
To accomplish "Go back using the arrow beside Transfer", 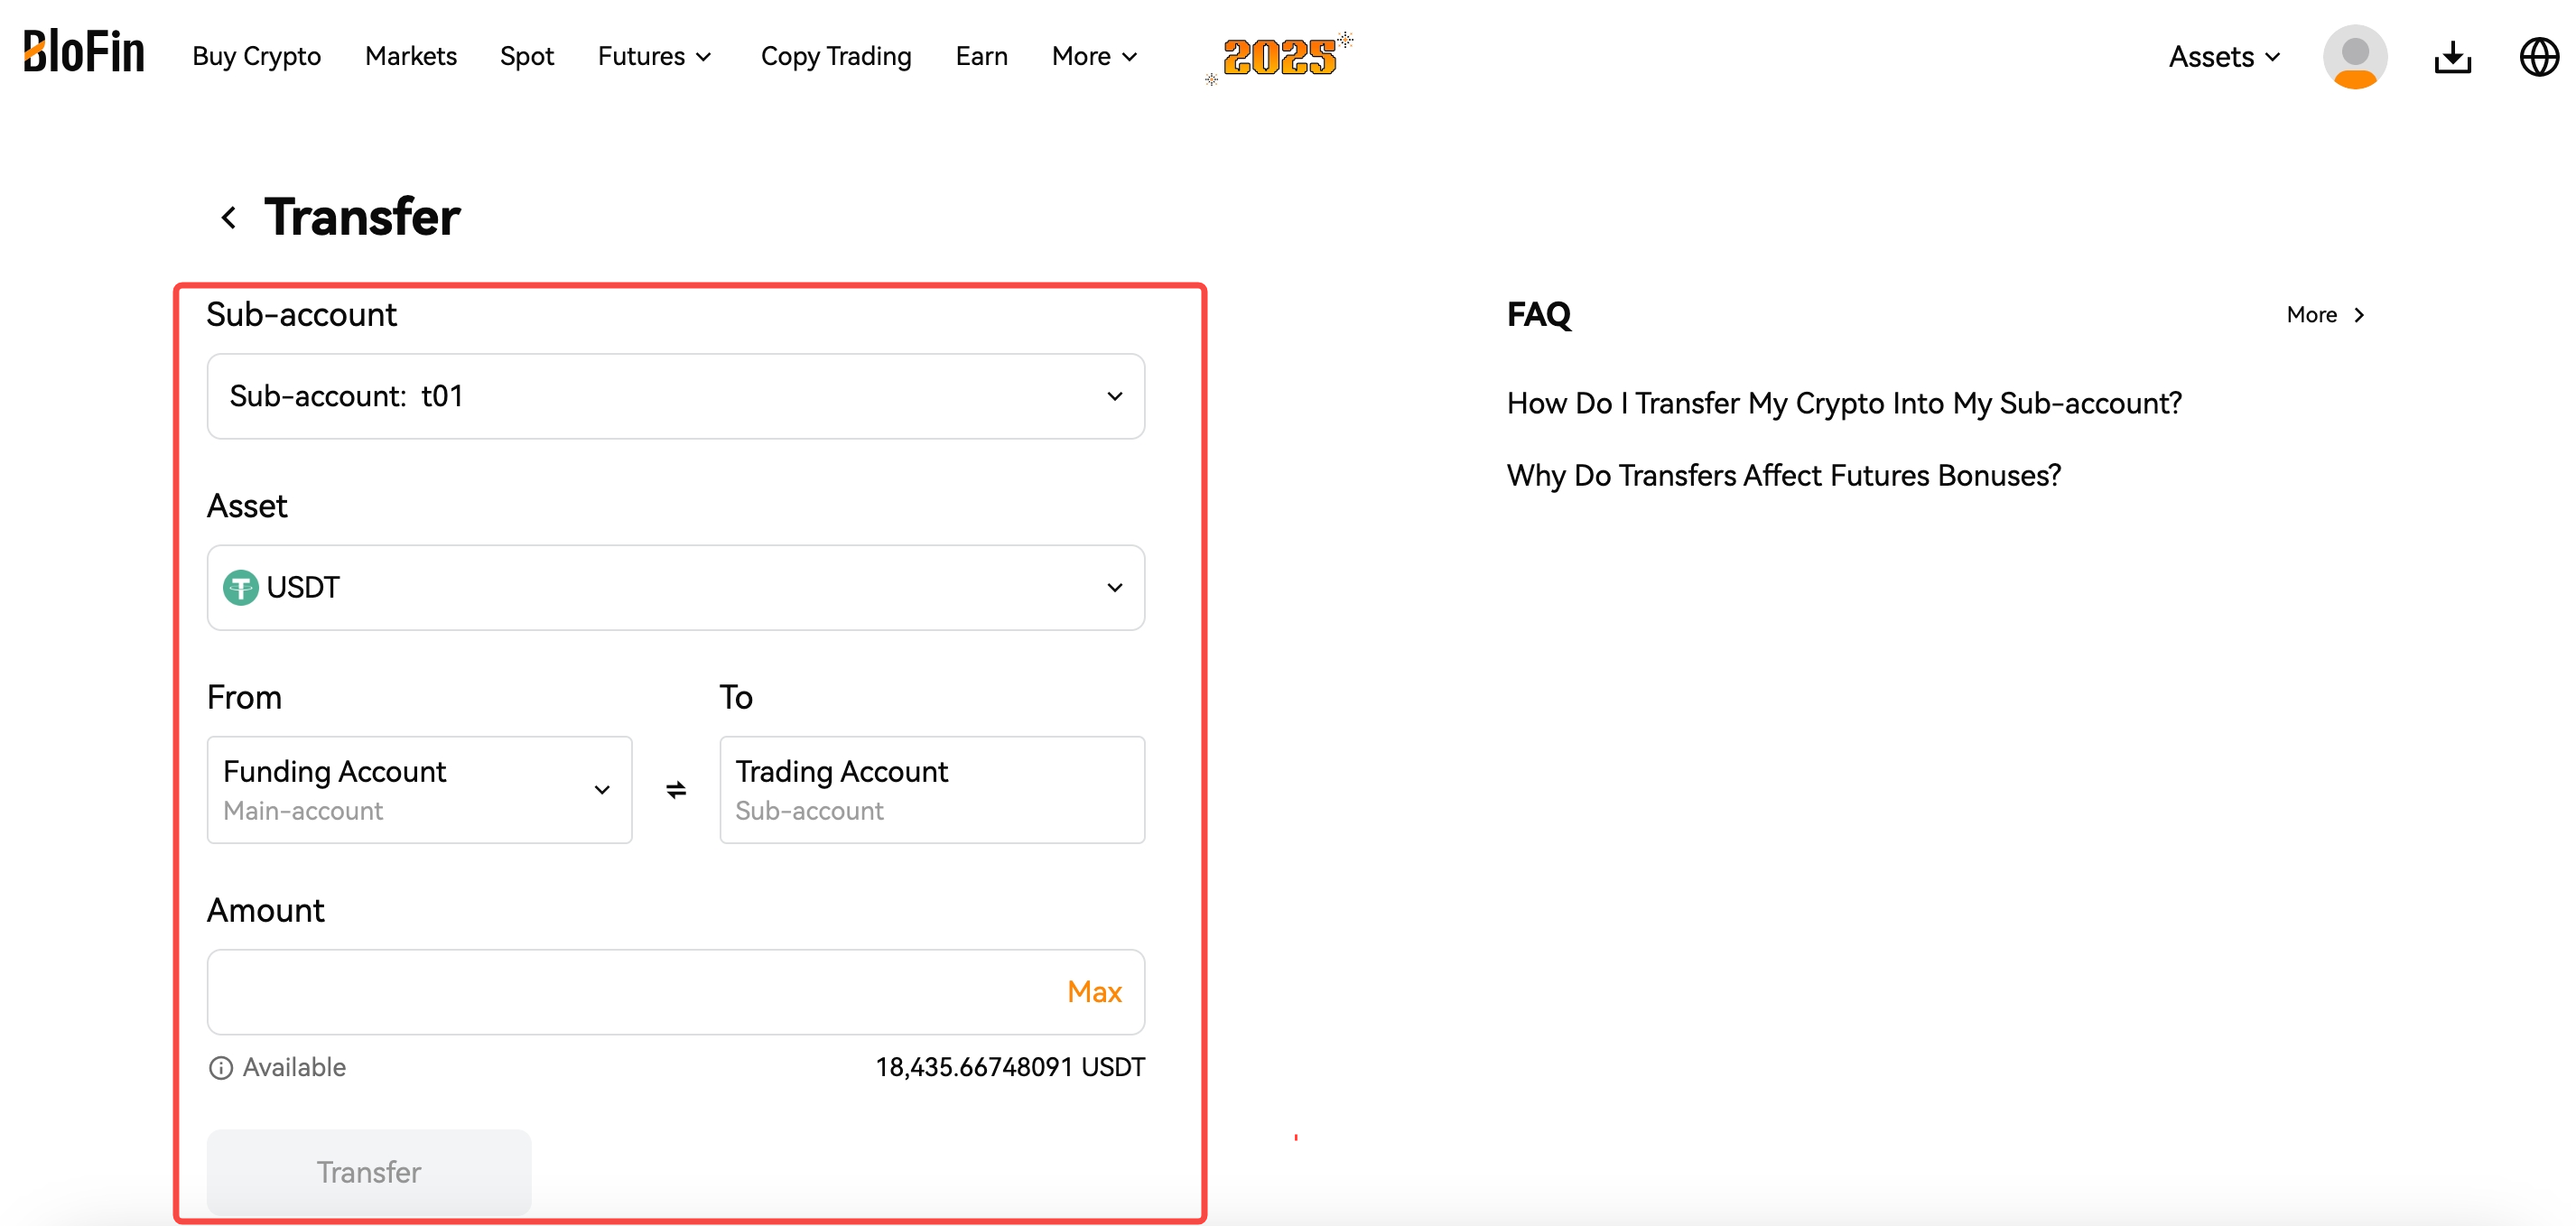I will click(229, 217).
